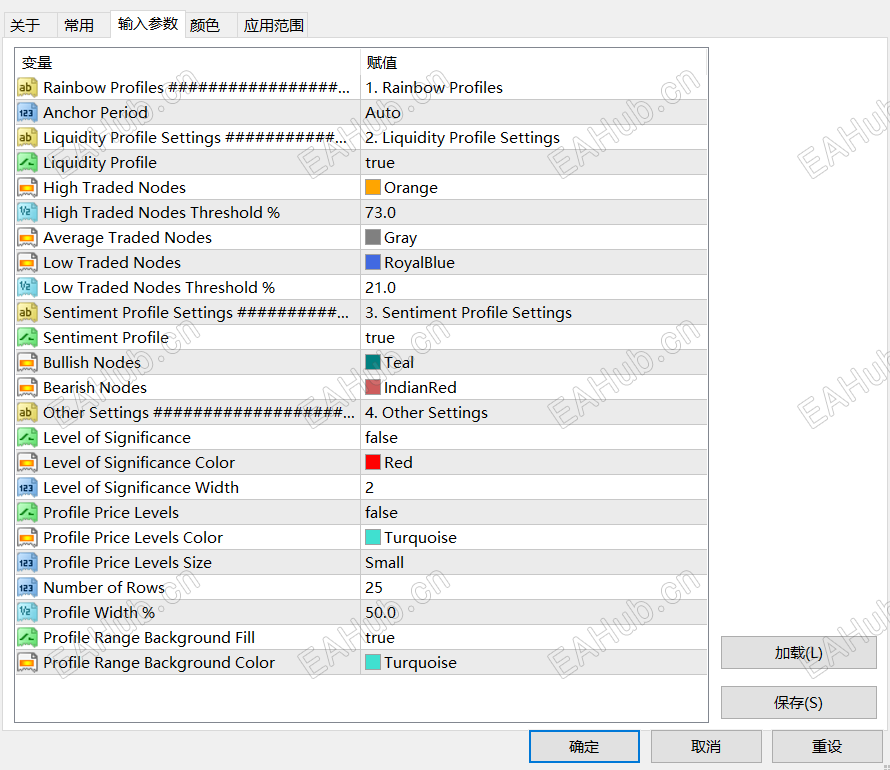Image resolution: width=890 pixels, height=770 pixels.
Task: Click the color icon beside Bullish Nodes
Action: click(27, 363)
